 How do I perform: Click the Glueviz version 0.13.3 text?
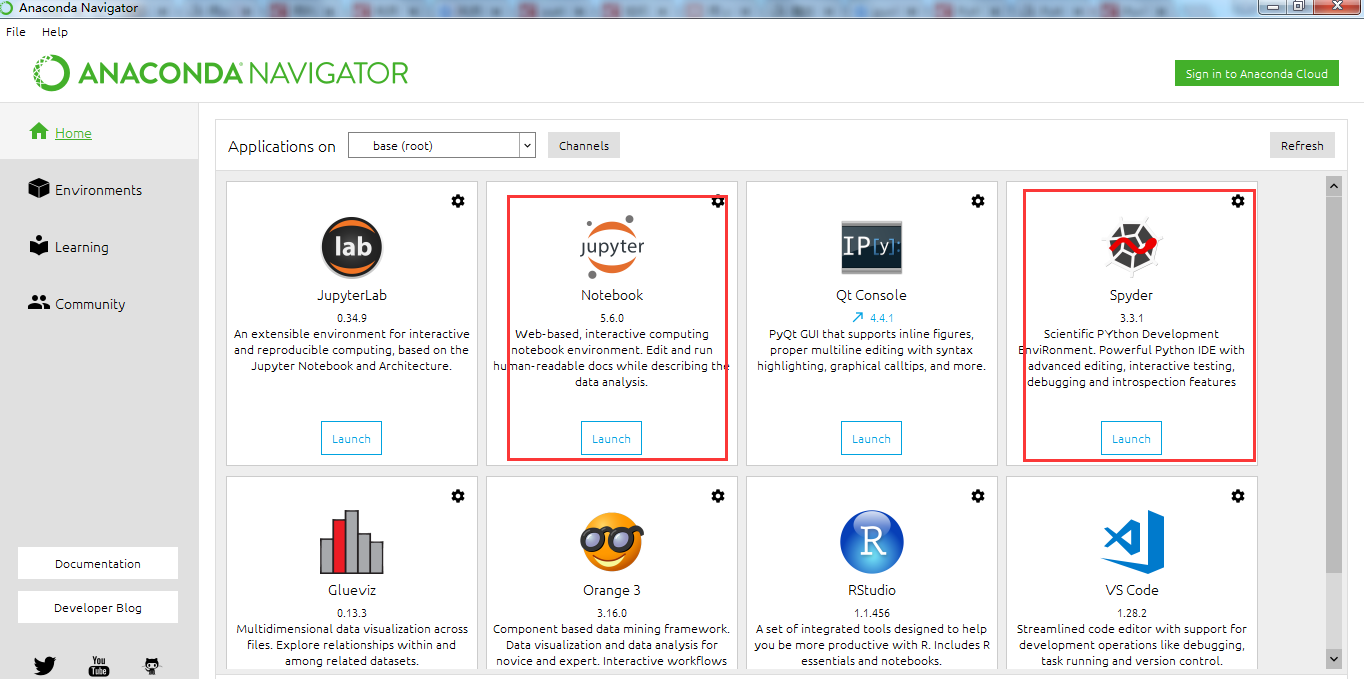(x=352, y=613)
